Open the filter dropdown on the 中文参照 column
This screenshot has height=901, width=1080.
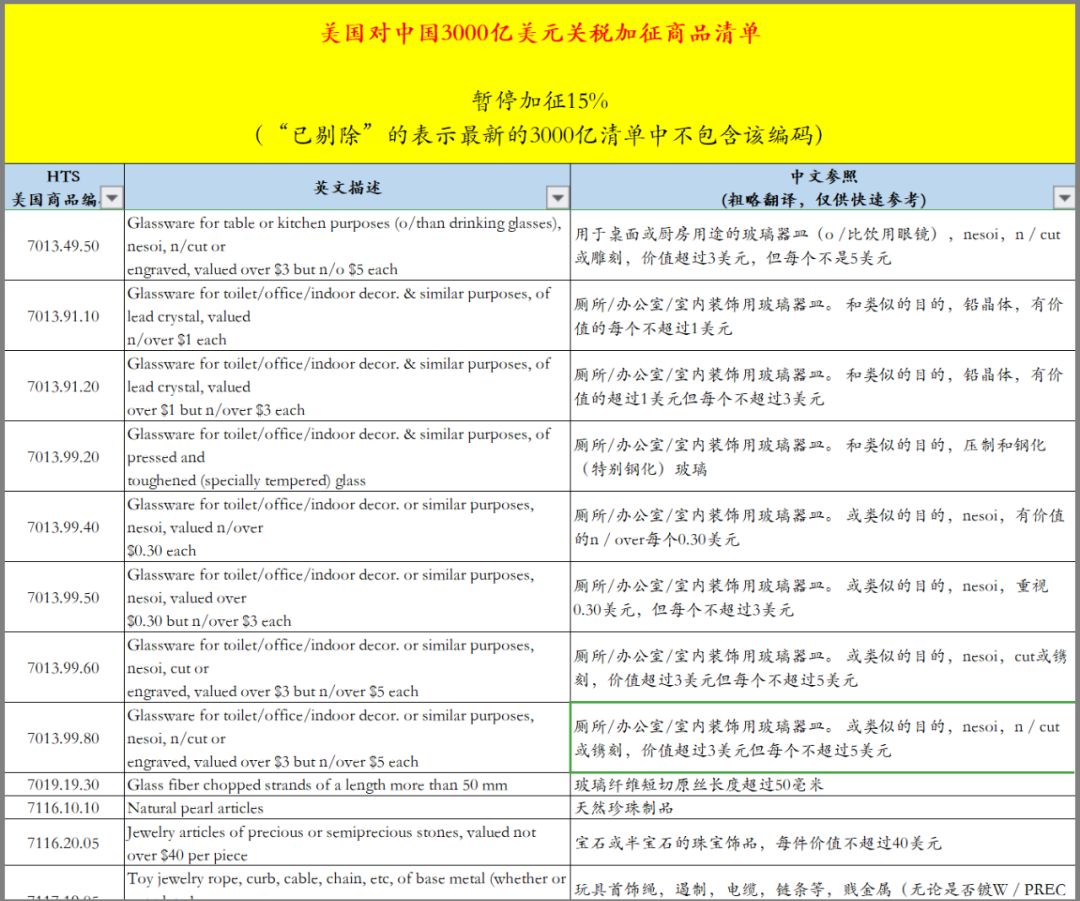(1063, 198)
